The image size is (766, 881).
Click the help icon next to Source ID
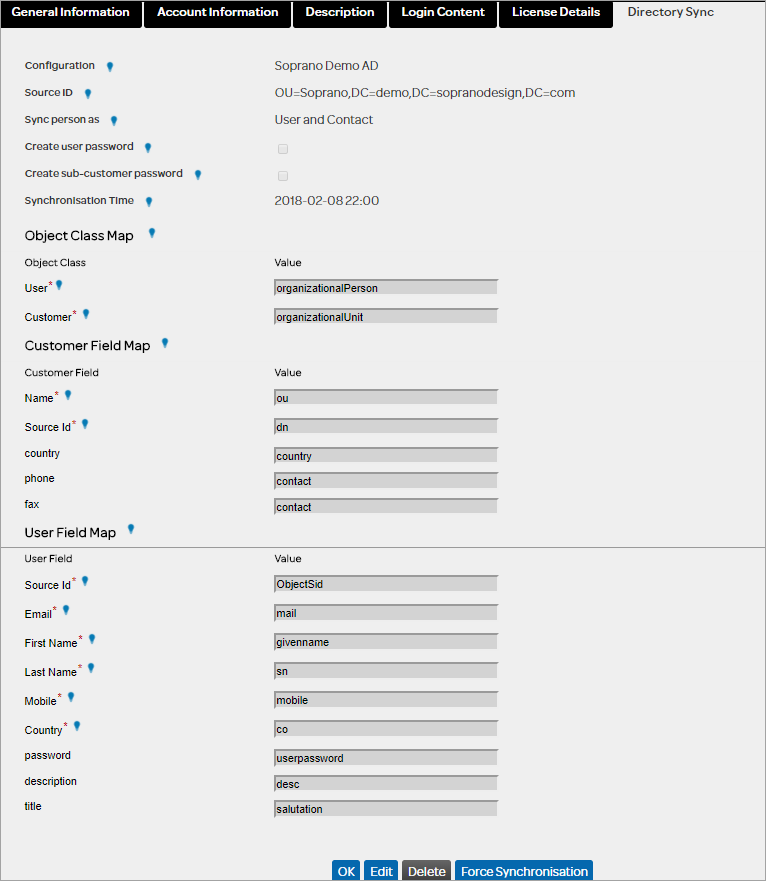[88, 94]
